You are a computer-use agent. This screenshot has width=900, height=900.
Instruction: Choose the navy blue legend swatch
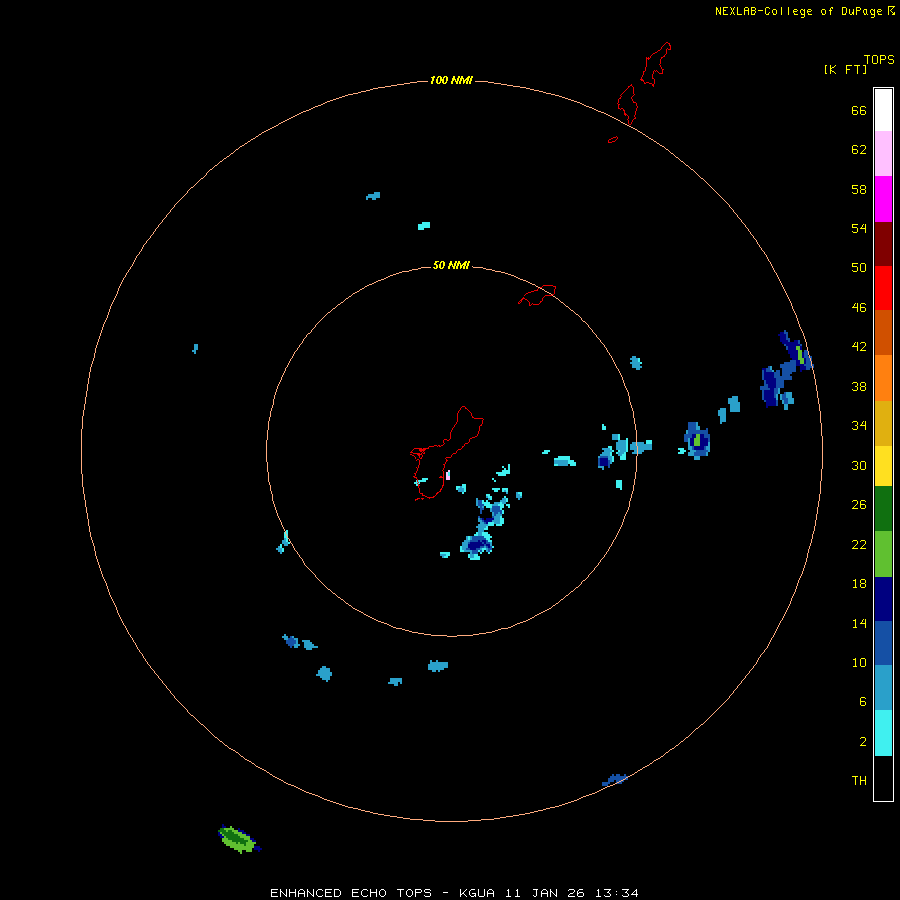[883, 599]
